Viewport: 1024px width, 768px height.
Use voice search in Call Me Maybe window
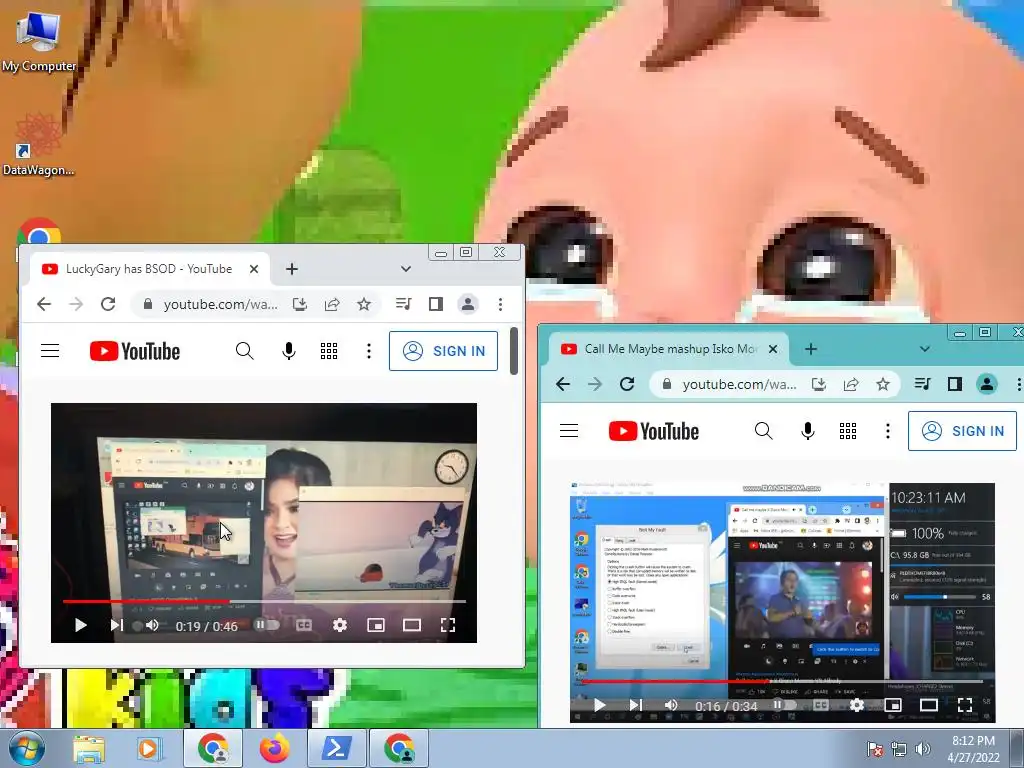point(808,431)
